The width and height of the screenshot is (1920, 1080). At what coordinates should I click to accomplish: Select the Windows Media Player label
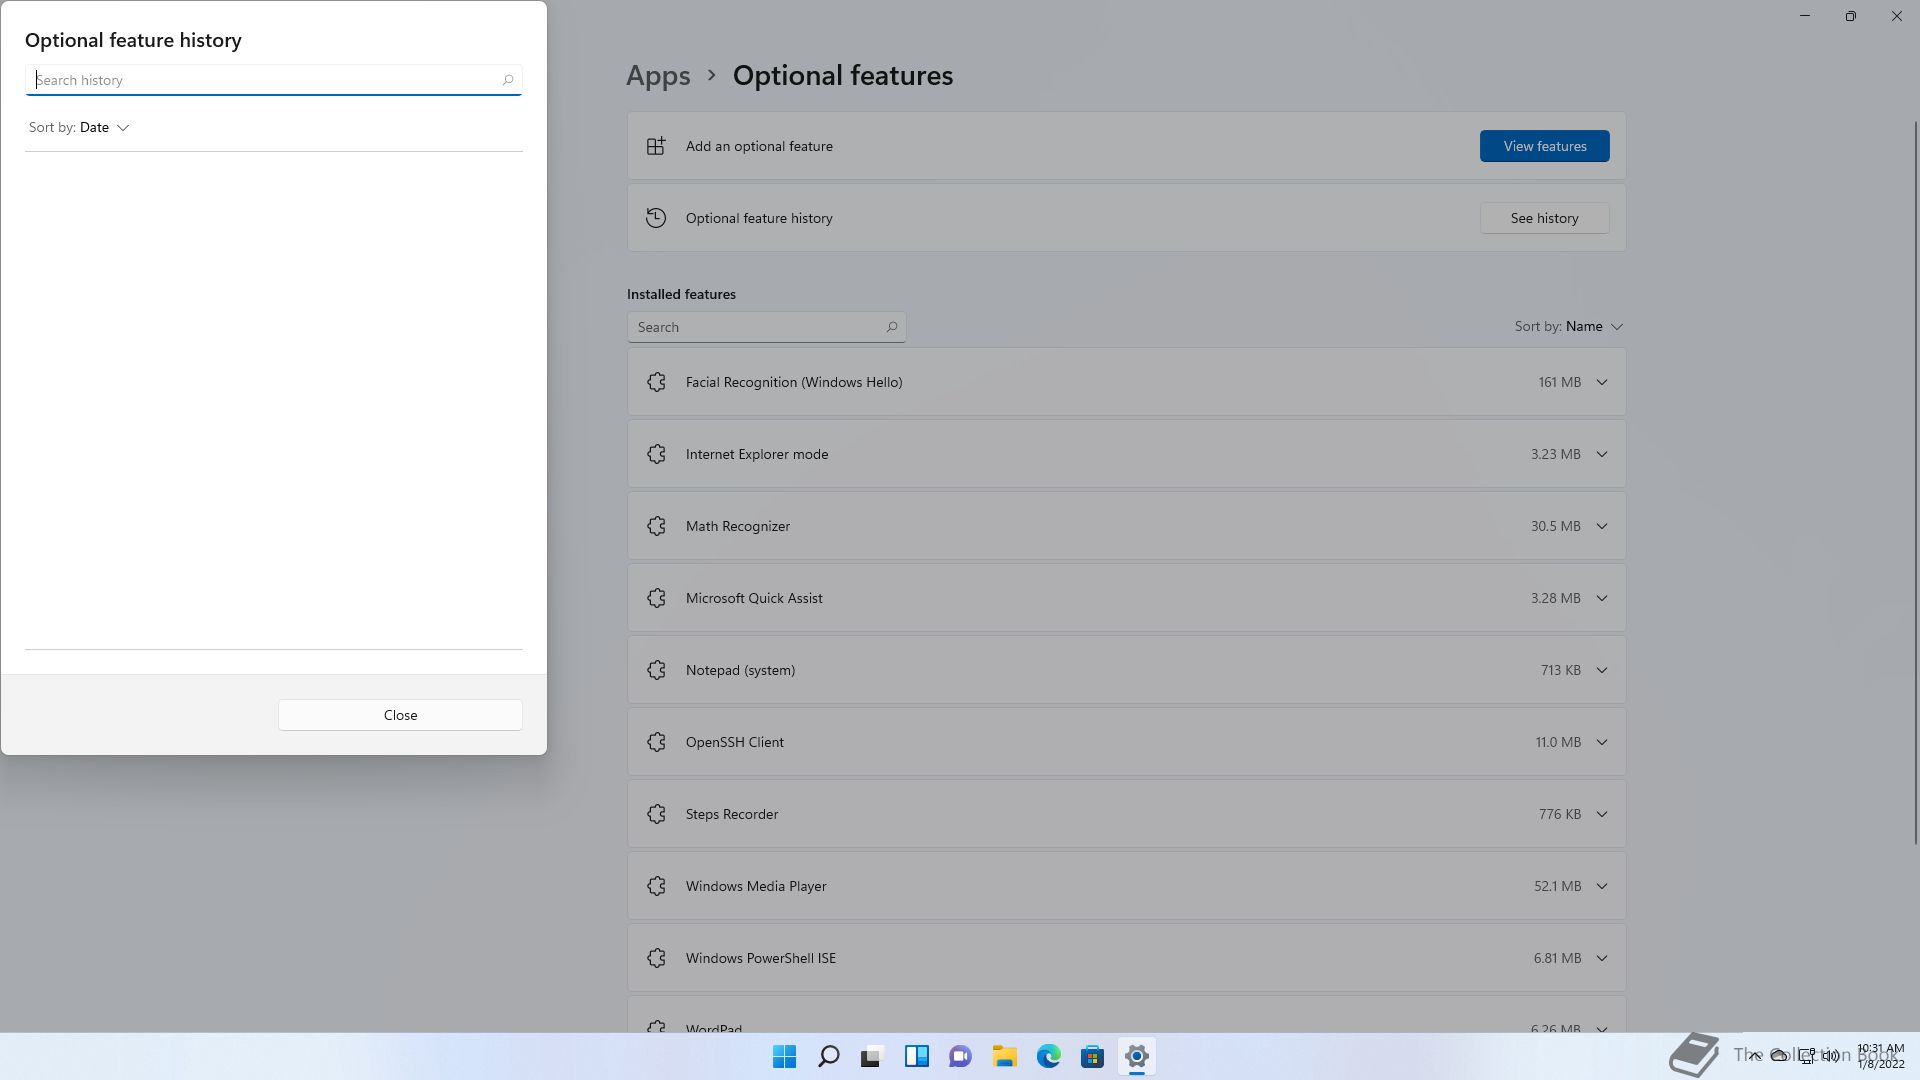point(756,886)
